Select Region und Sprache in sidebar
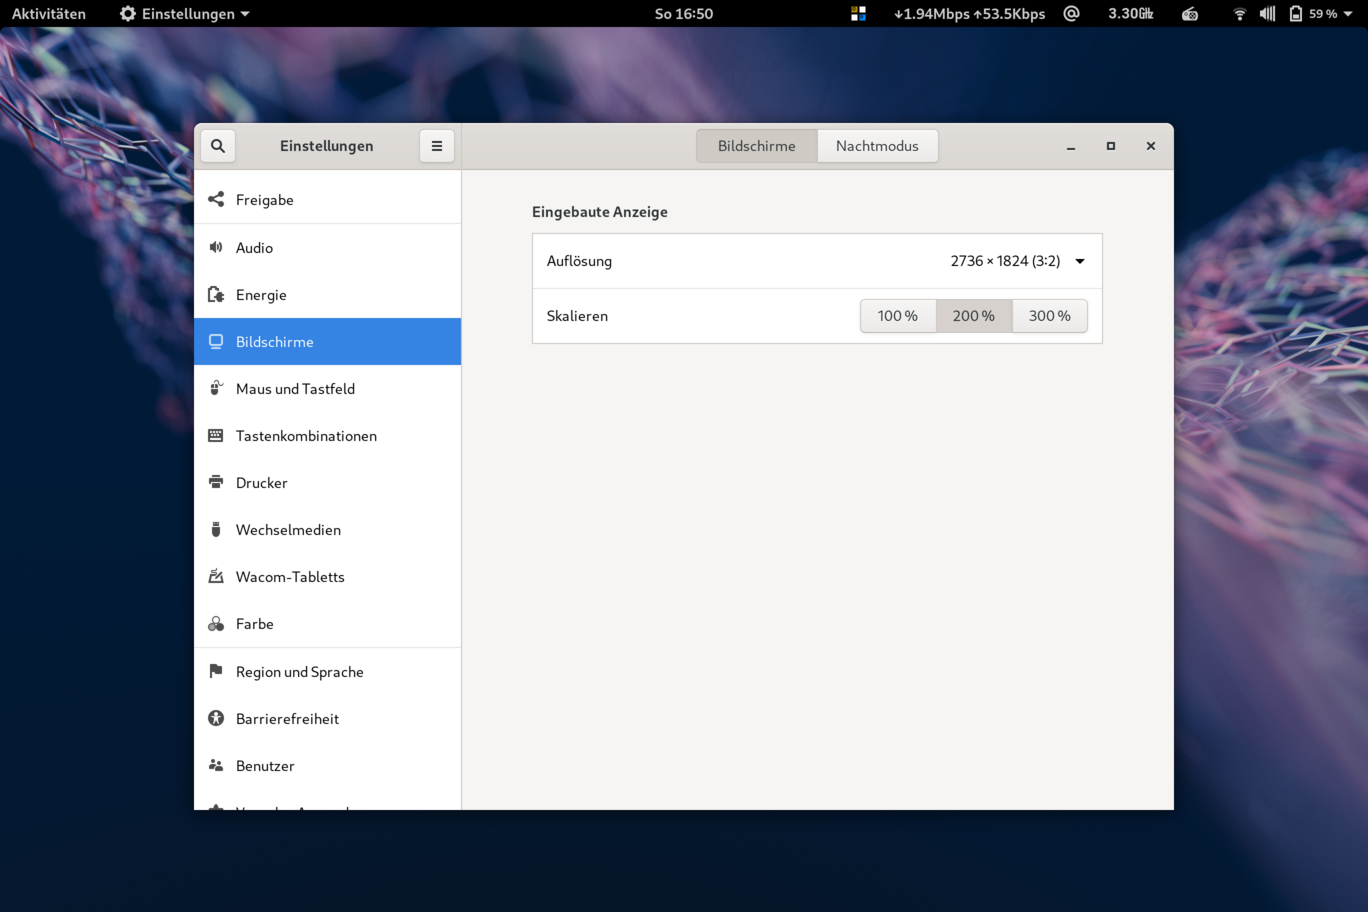Screen dimensions: 1368x912 coord(328,671)
